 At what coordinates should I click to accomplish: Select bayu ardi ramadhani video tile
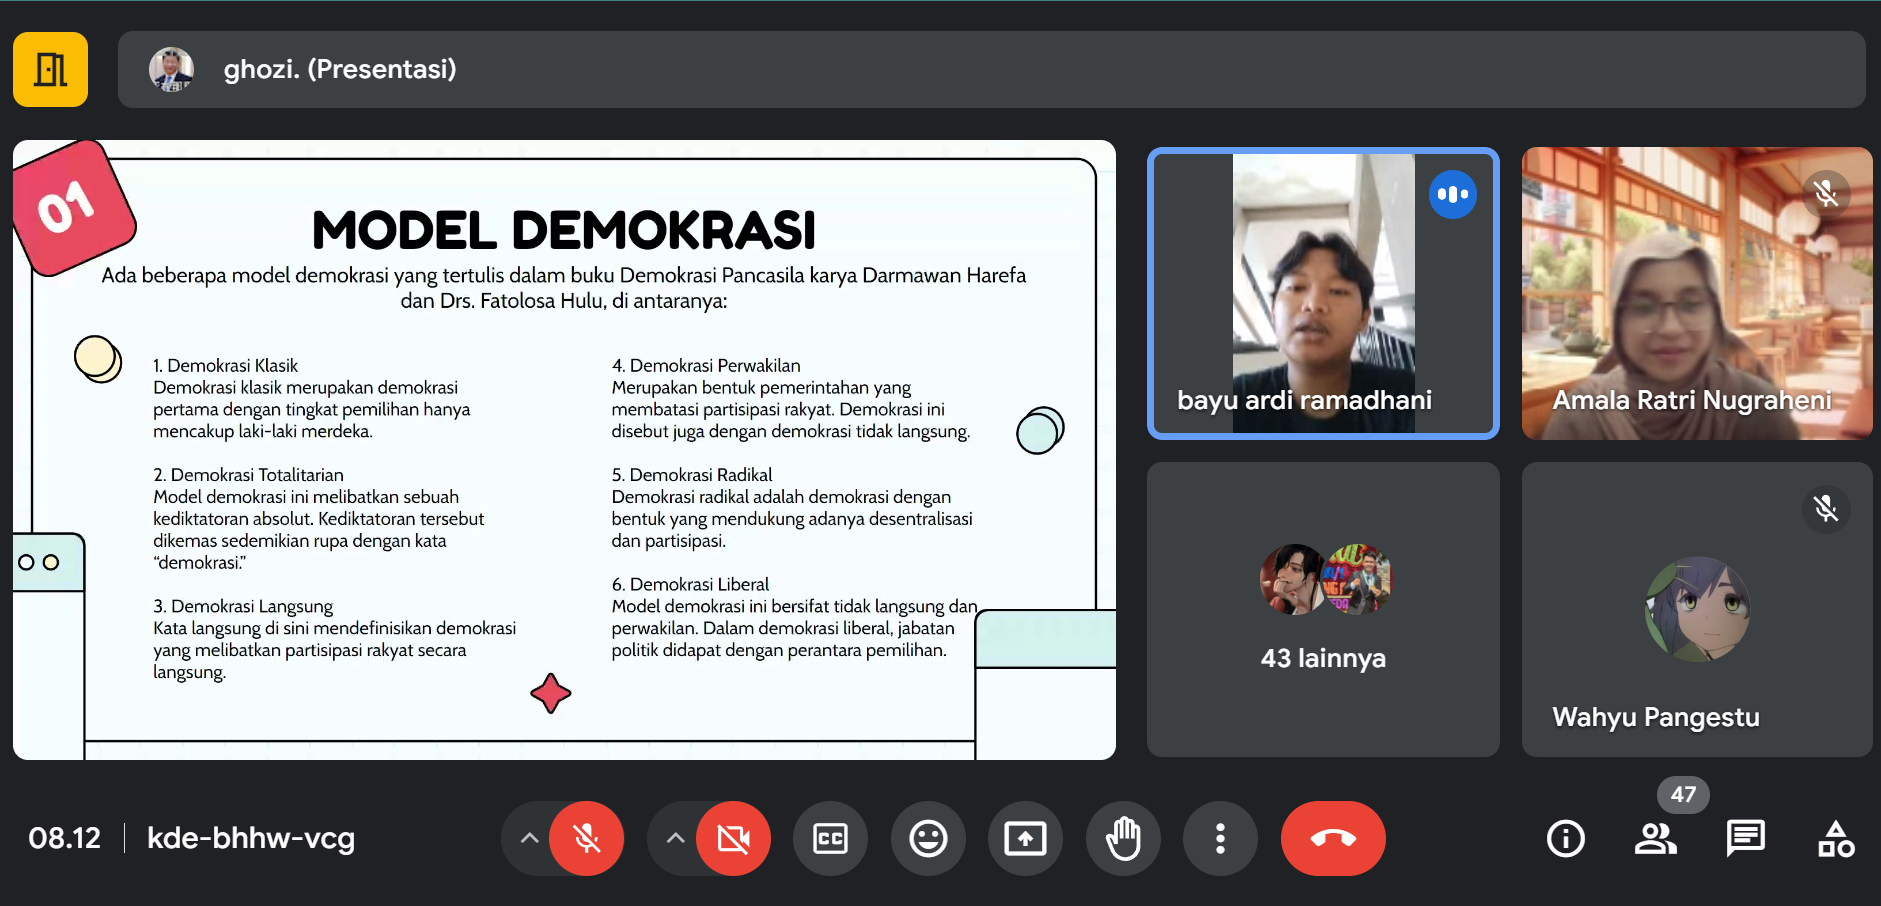(x=1322, y=293)
